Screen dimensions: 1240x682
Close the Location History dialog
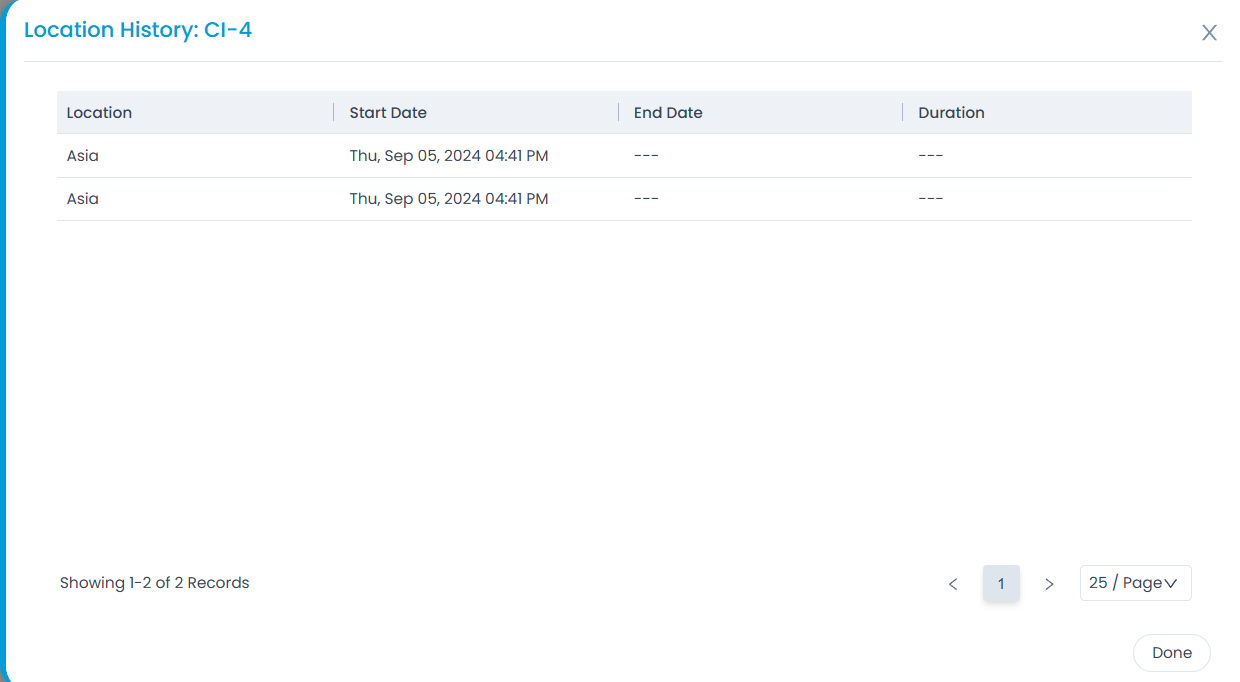click(x=1209, y=33)
